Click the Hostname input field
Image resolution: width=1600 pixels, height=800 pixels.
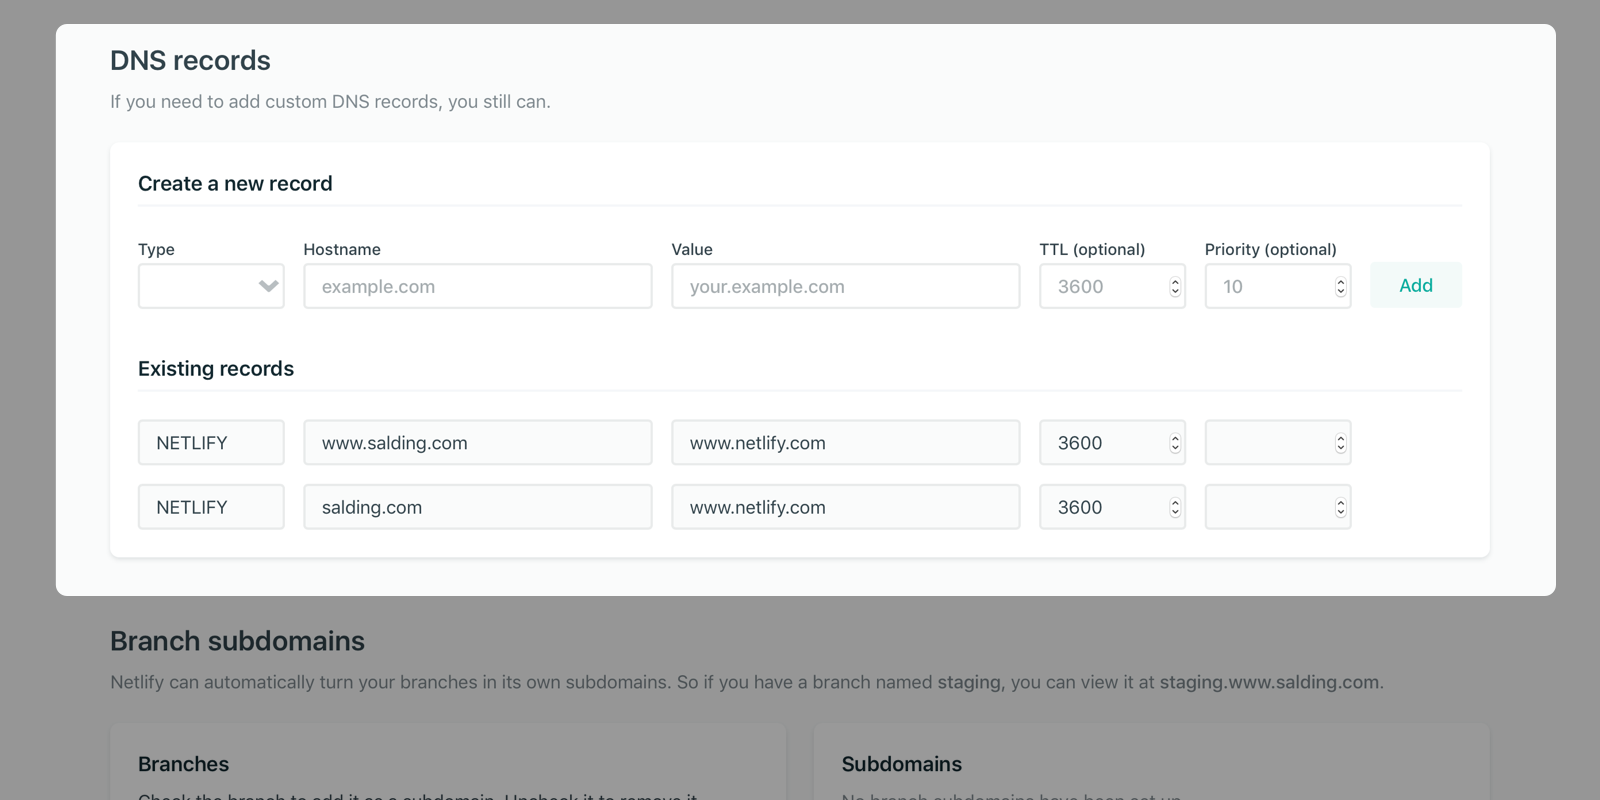coord(477,286)
